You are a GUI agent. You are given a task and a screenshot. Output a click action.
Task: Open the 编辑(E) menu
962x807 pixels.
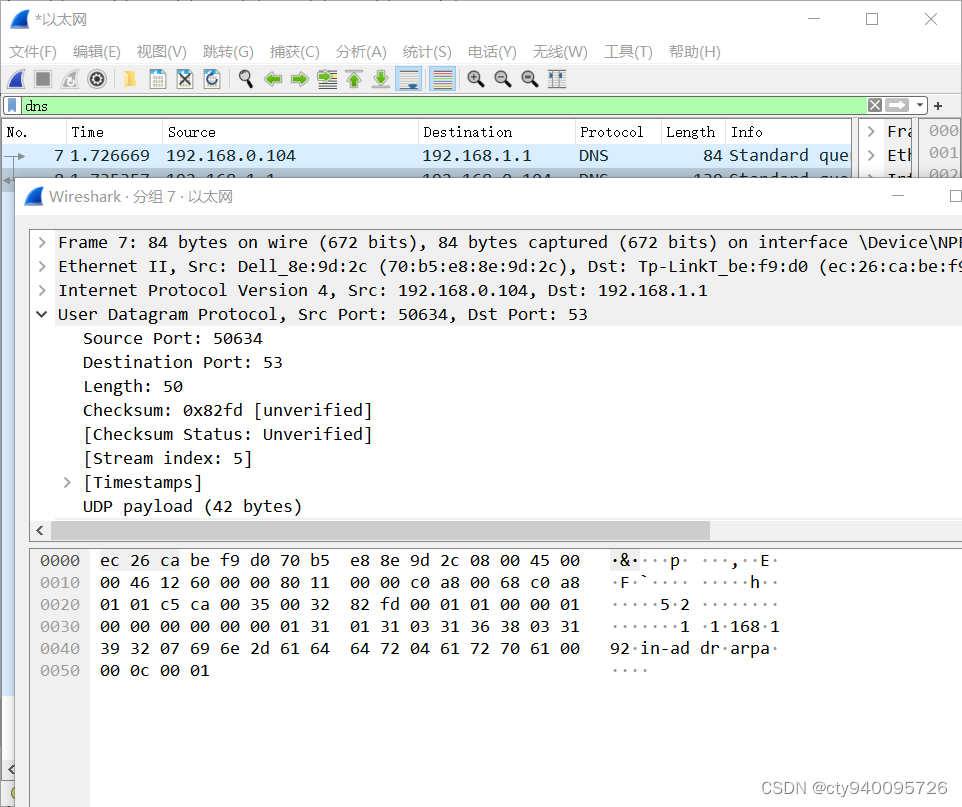coord(96,52)
